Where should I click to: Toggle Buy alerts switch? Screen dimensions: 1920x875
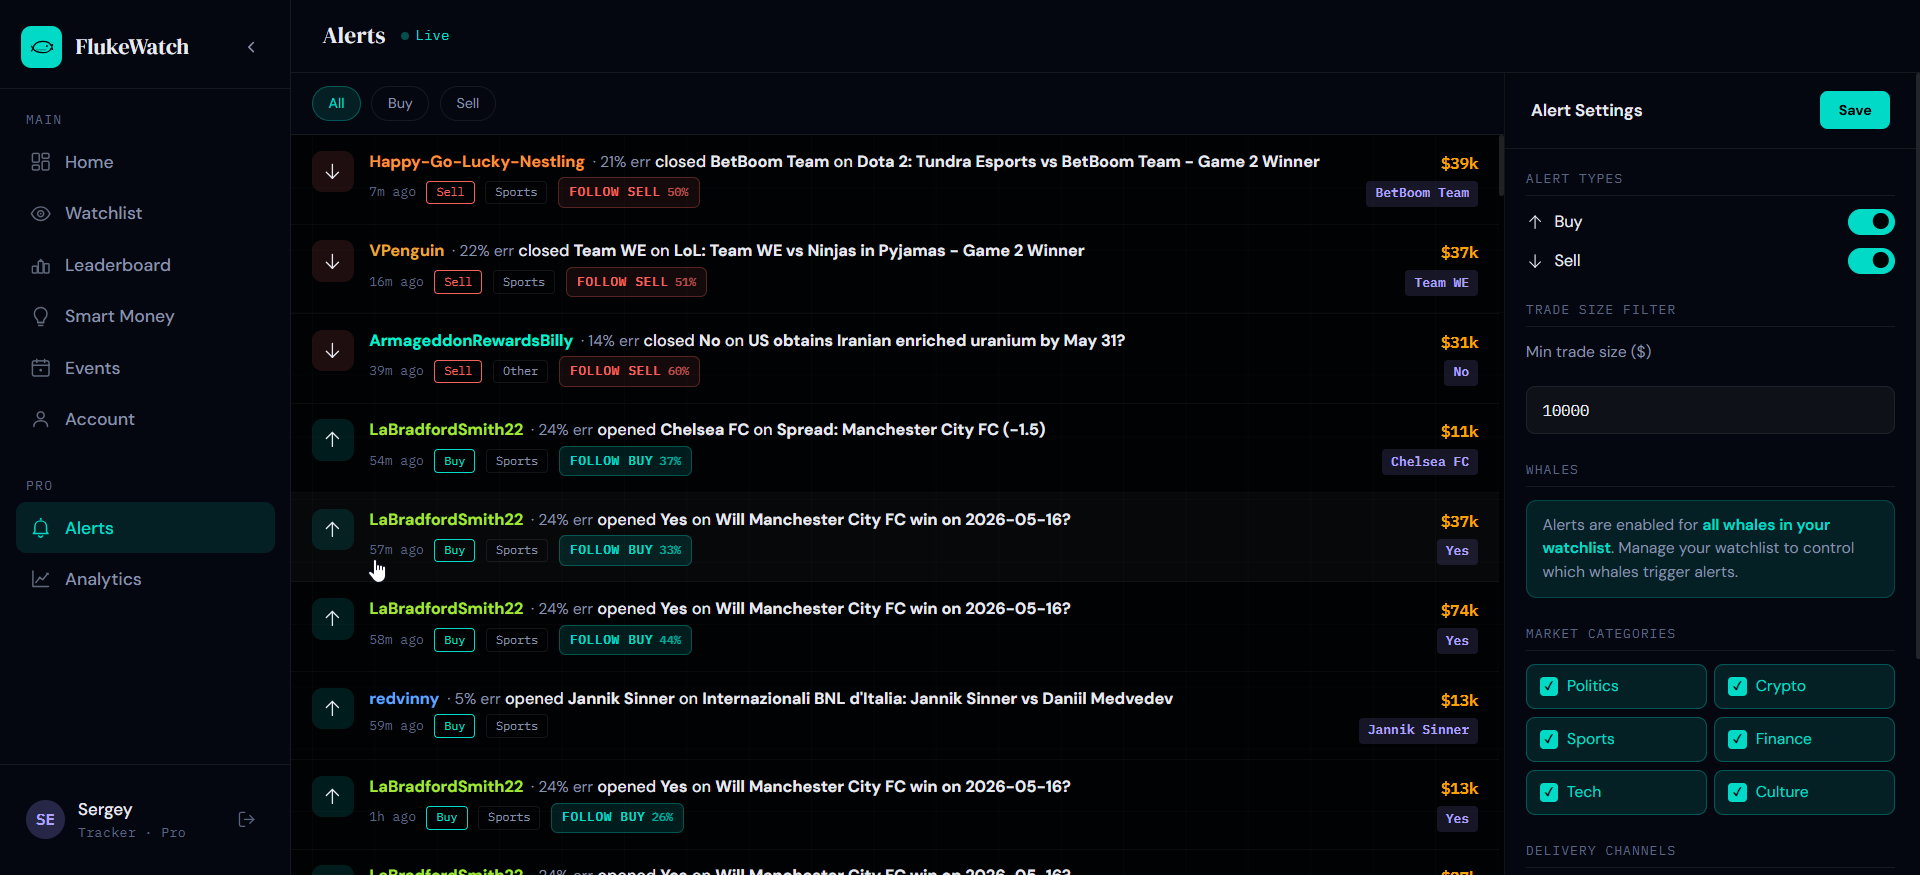click(x=1871, y=221)
